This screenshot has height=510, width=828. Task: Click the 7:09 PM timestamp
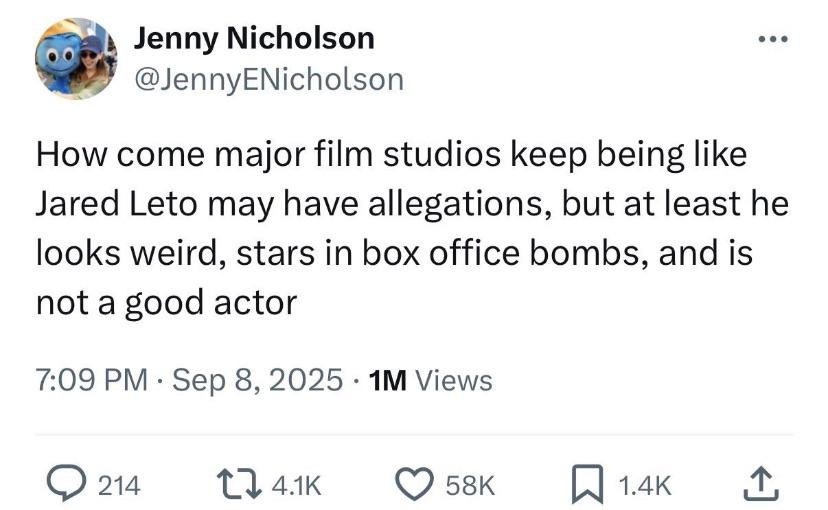pos(91,381)
